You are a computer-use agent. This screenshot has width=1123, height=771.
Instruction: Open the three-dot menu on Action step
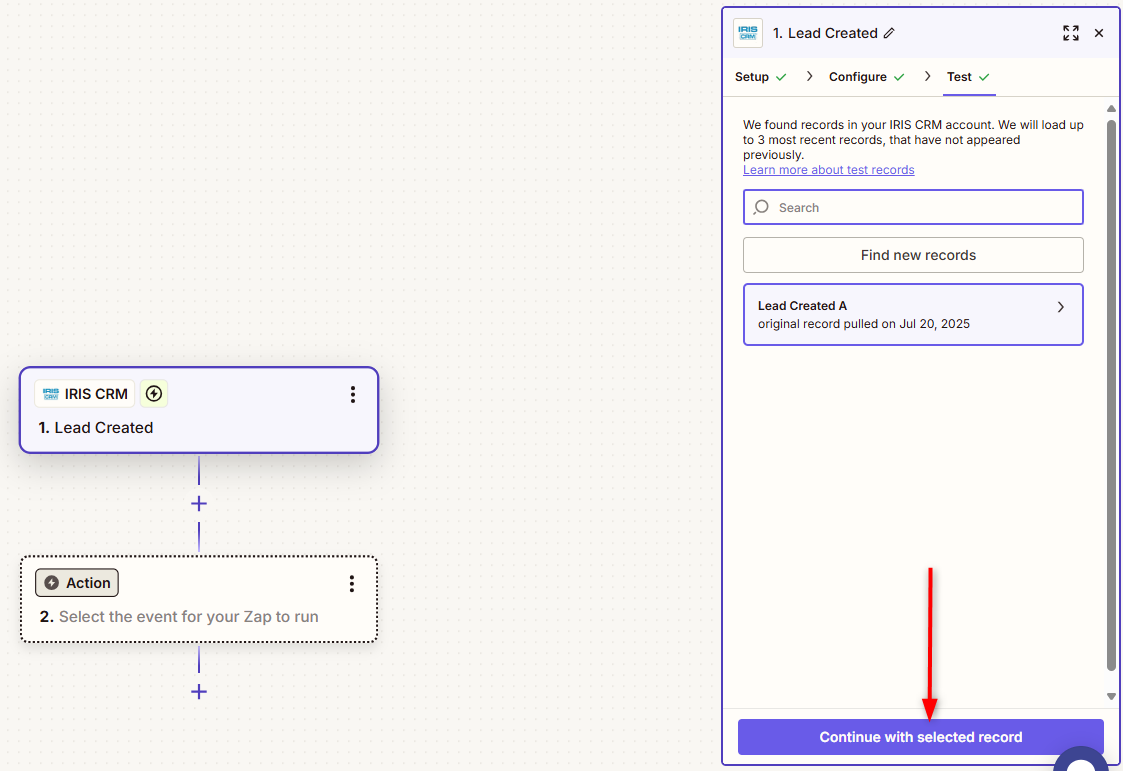(x=352, y=583)
